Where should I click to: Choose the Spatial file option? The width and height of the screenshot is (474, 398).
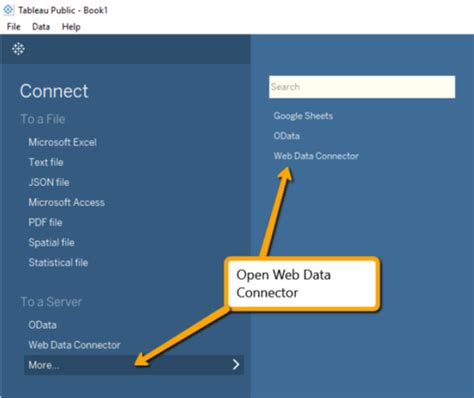click(x=51, y=242)
